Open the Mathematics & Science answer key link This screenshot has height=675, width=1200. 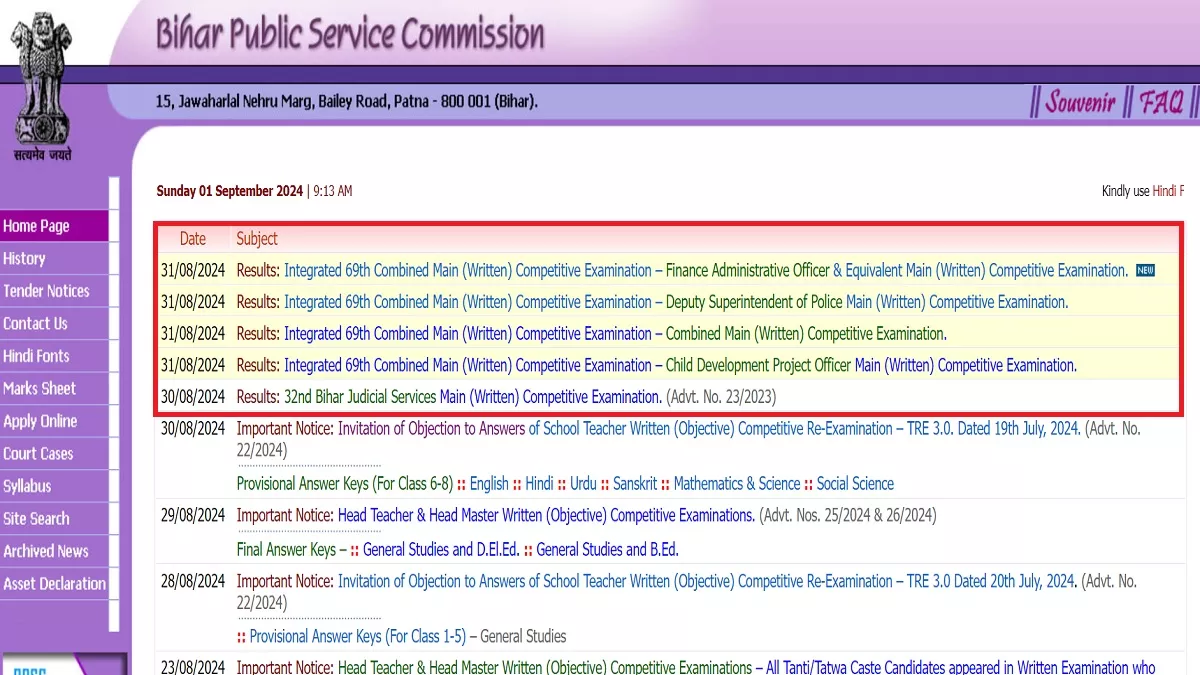(737, 484)
